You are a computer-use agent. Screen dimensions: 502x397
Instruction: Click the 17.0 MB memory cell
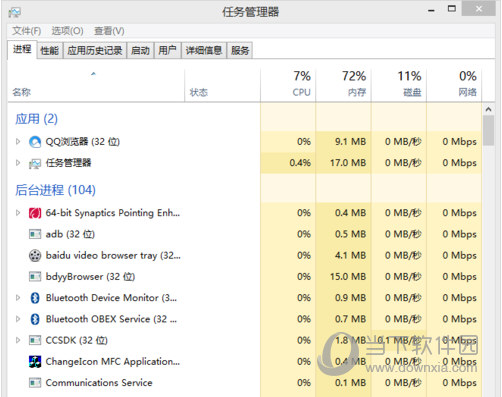point(343,163)
